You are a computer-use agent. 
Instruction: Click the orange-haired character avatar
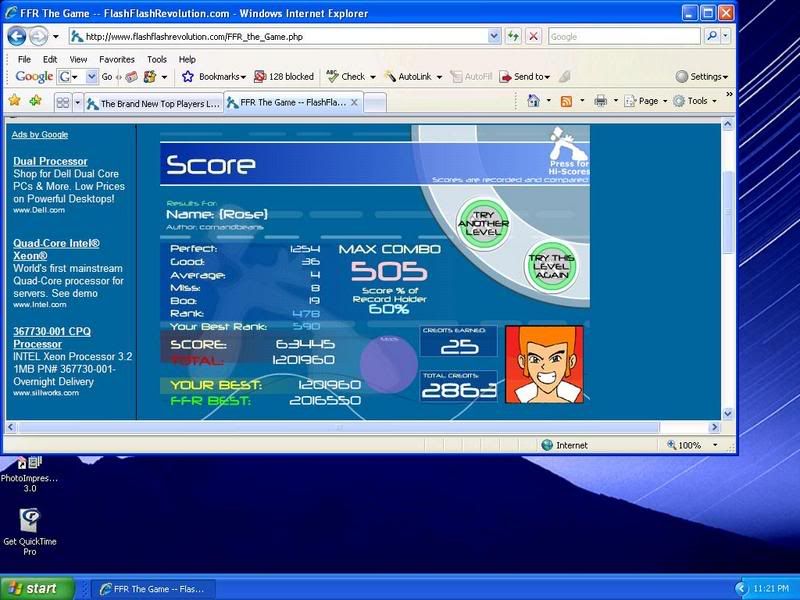(544, 364)
